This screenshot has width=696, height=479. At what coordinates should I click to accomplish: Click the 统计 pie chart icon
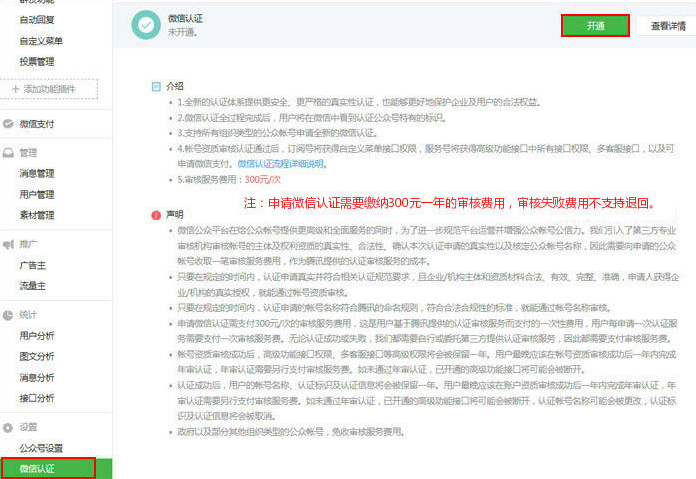point(8,315)
